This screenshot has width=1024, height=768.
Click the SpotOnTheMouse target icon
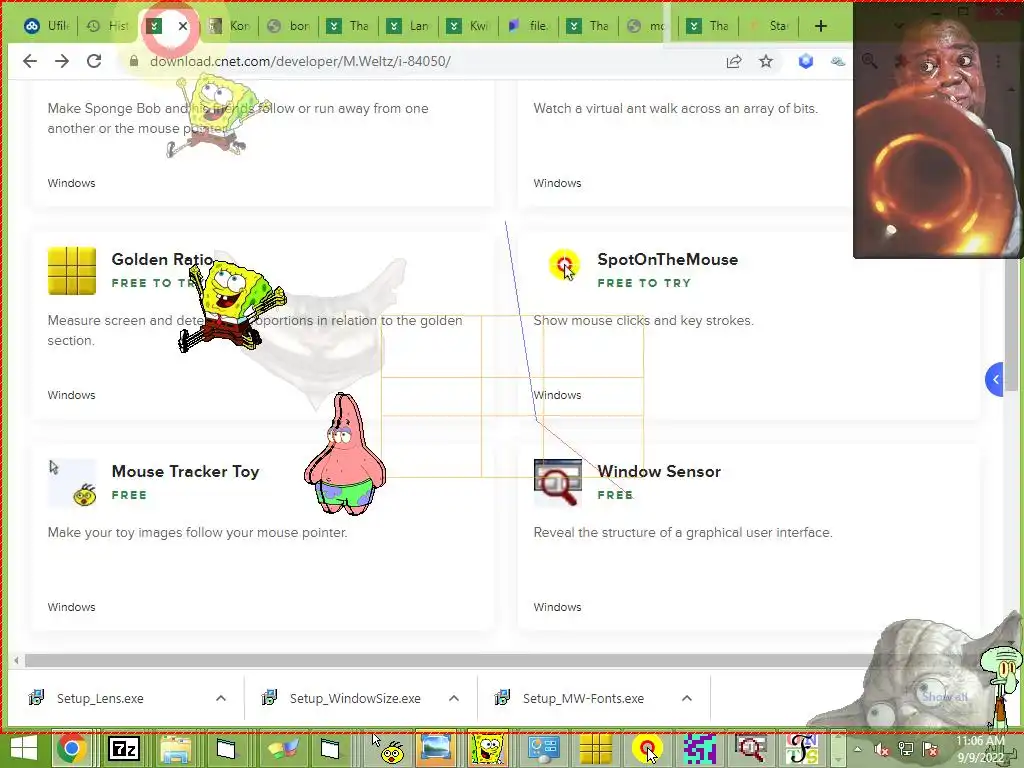(564, 264)
